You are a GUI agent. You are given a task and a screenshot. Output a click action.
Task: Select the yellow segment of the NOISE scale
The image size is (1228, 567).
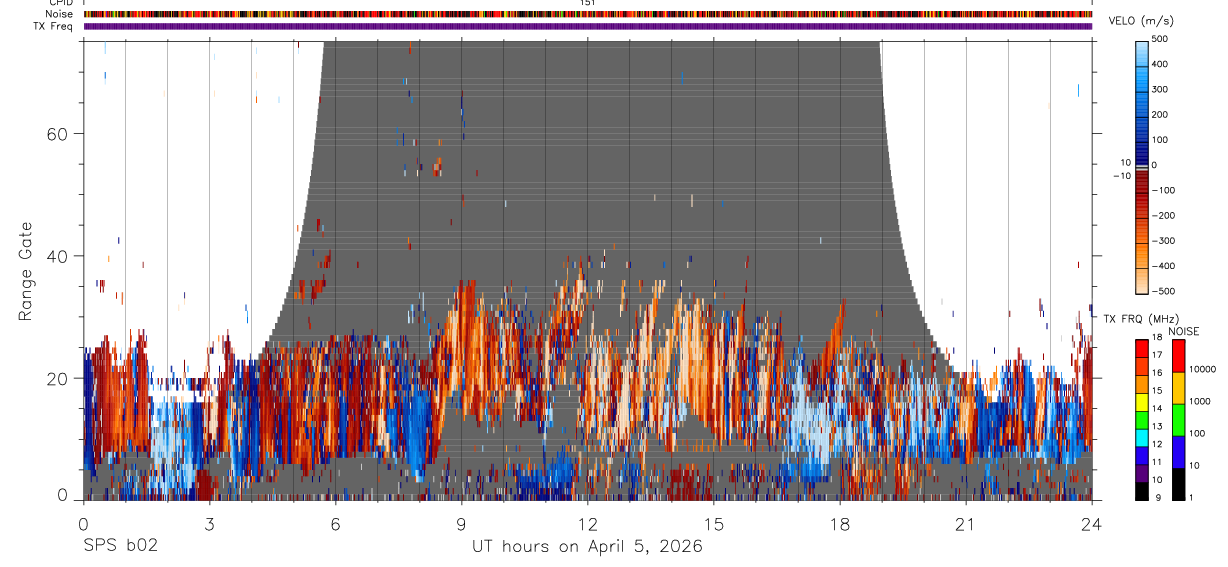(x=1178, y=388)
